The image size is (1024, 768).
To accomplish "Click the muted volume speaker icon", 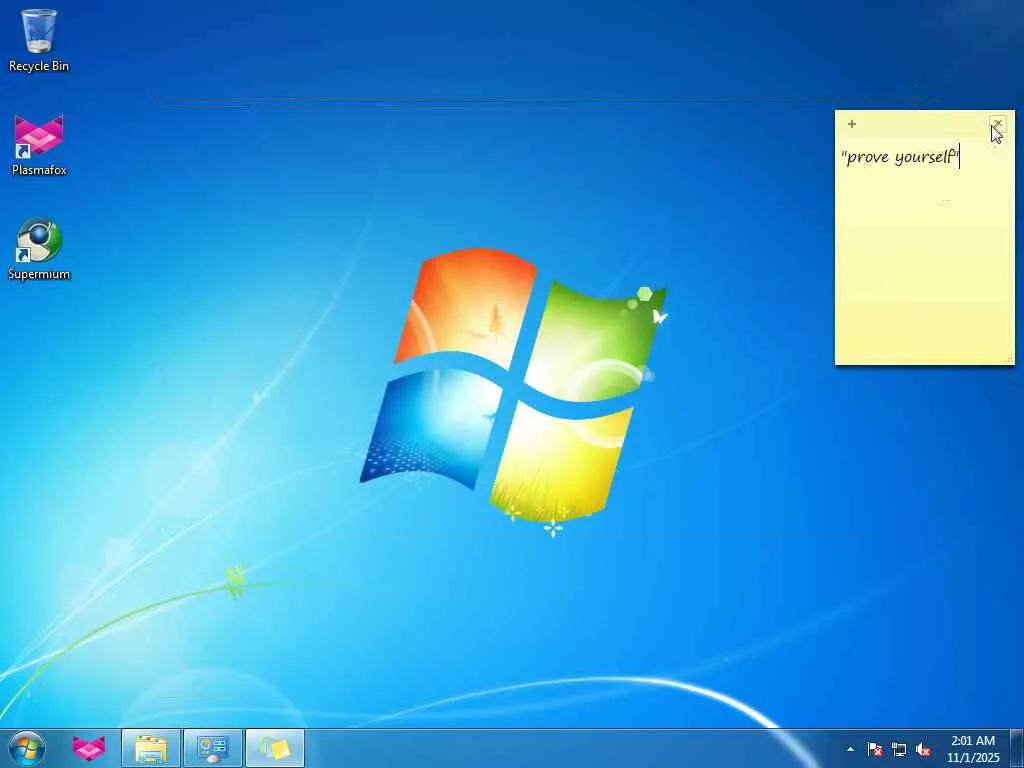I will (x=923, y=750).
